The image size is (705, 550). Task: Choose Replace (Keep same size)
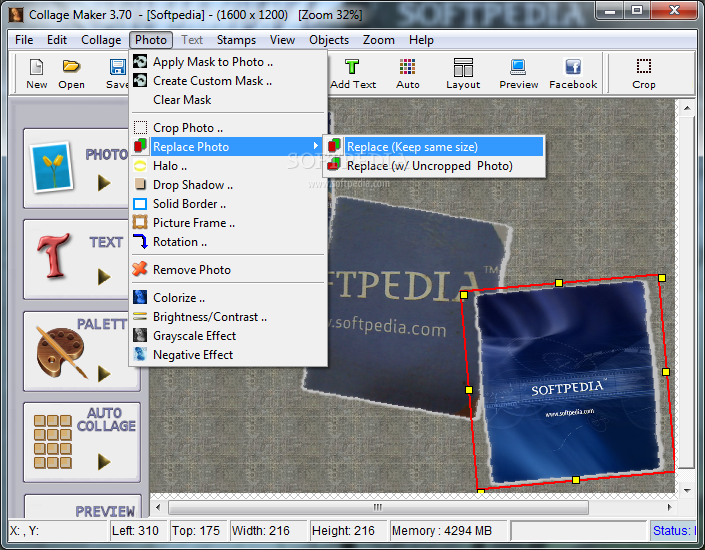pos(434,147)
